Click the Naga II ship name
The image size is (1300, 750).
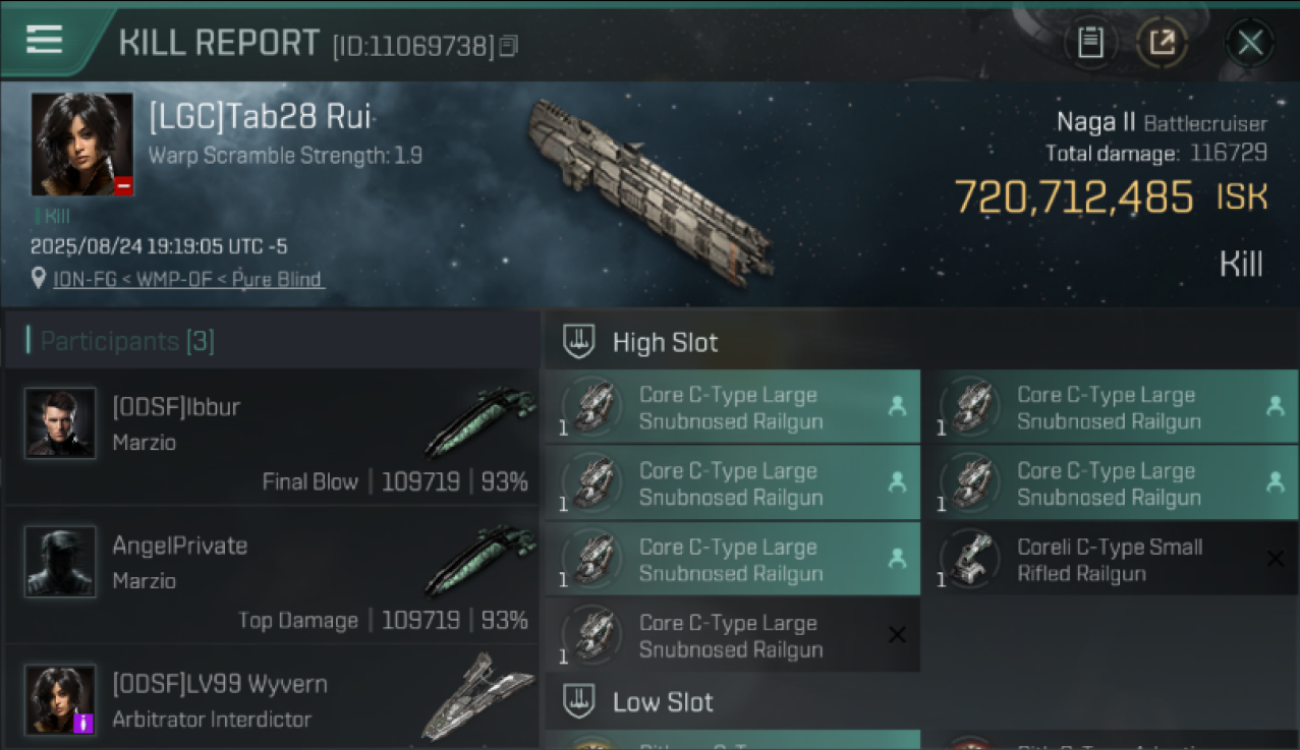coord(1096,123)
